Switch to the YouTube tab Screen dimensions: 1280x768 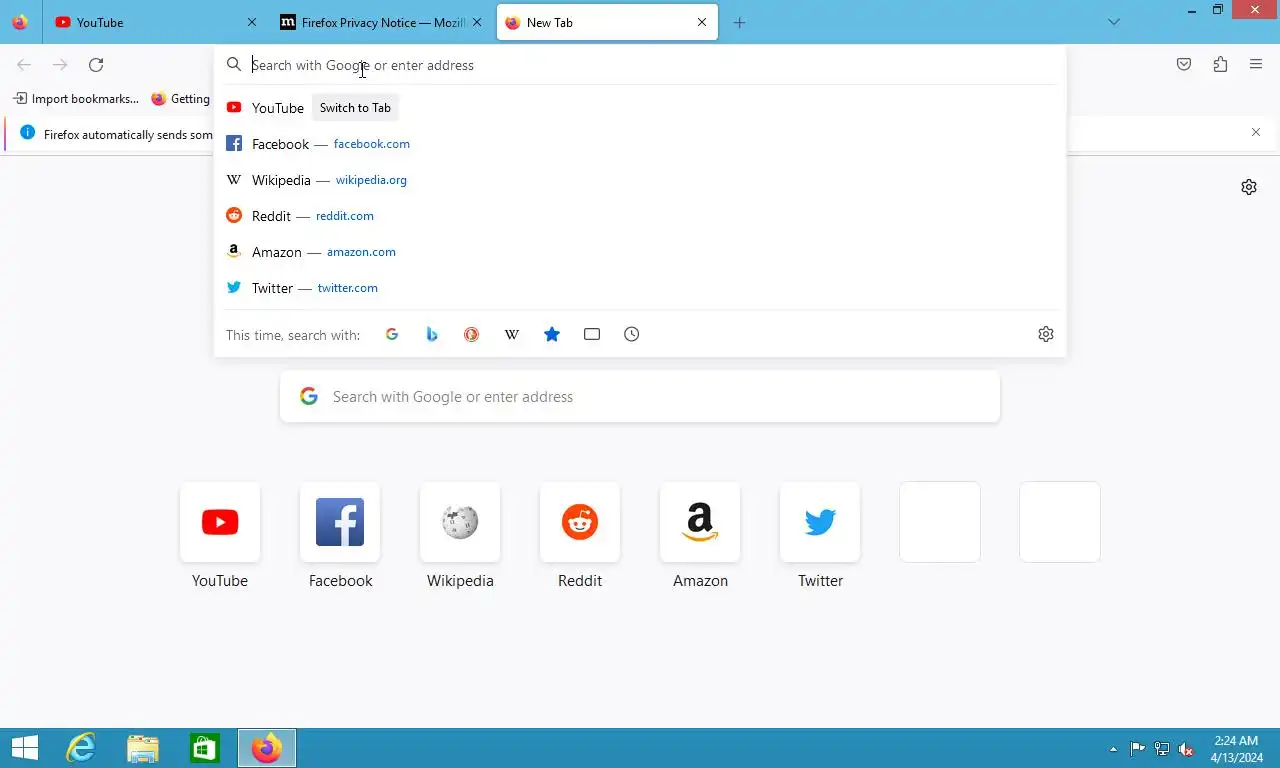(x=155, y=22)
